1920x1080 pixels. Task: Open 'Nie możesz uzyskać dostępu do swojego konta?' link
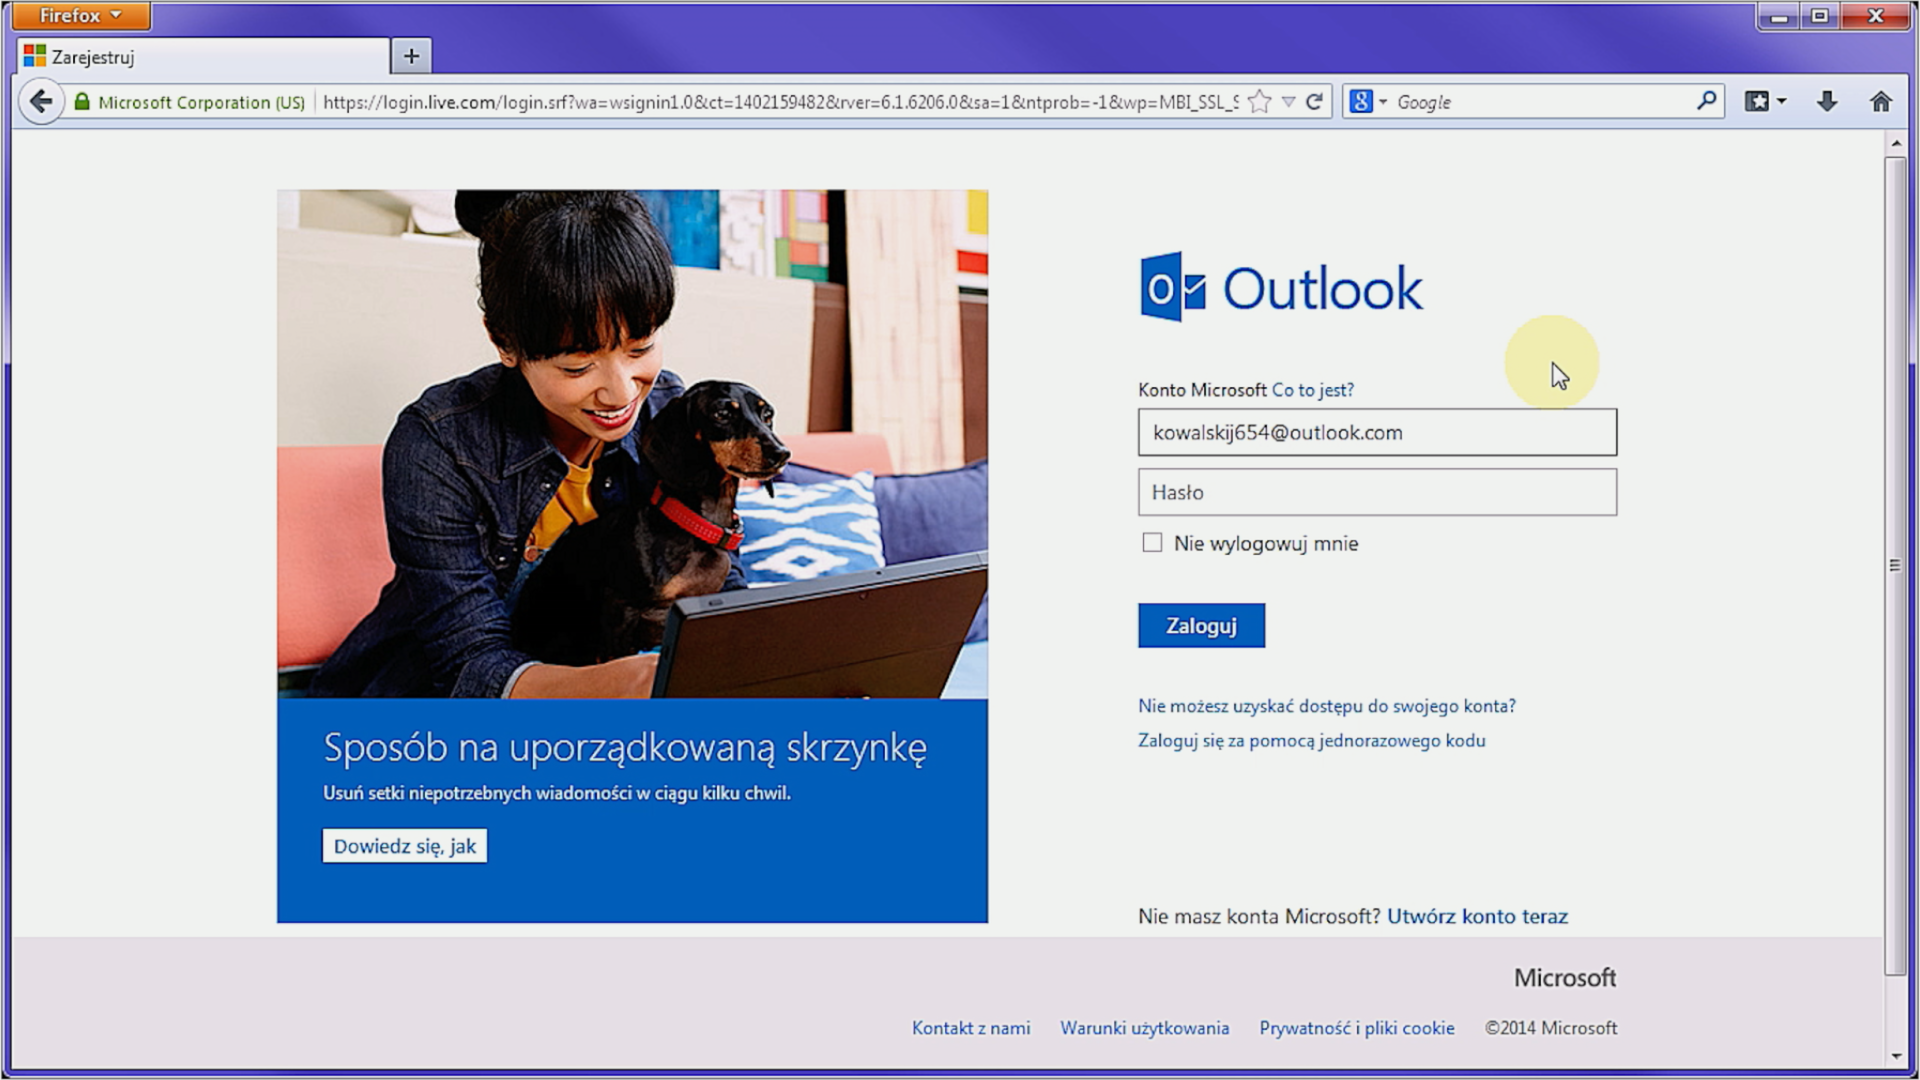tap(1327, 706)
